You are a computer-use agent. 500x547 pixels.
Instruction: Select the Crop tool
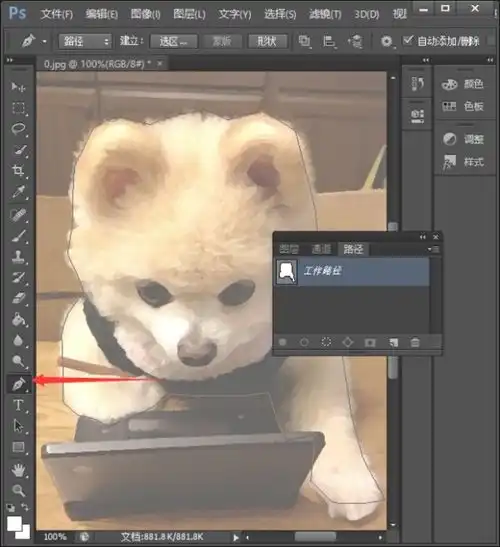tap(18, 171)
